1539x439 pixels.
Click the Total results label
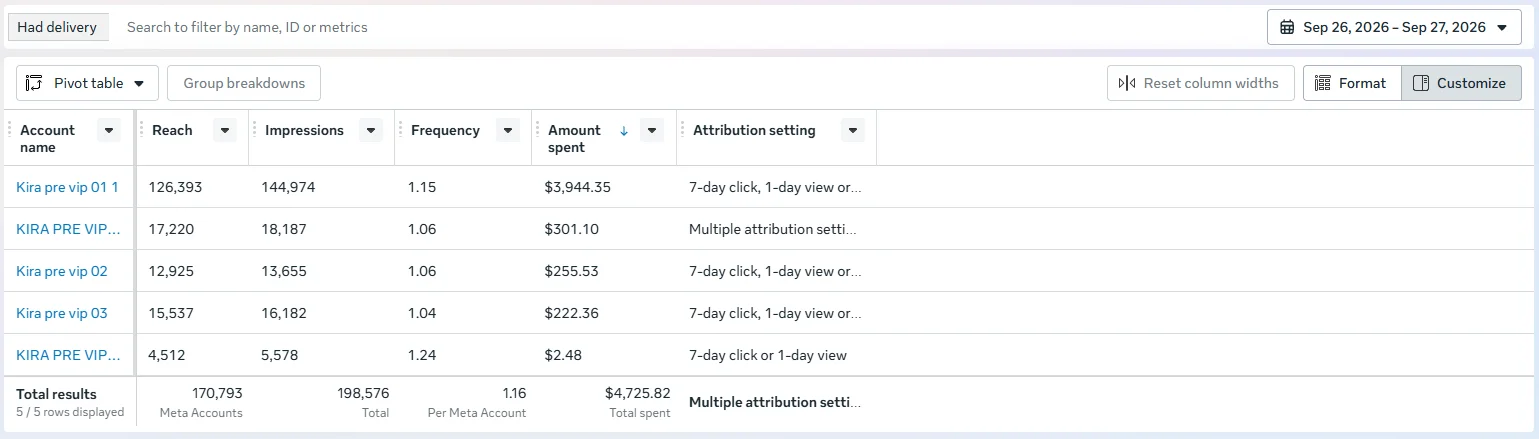click(56, 394)
